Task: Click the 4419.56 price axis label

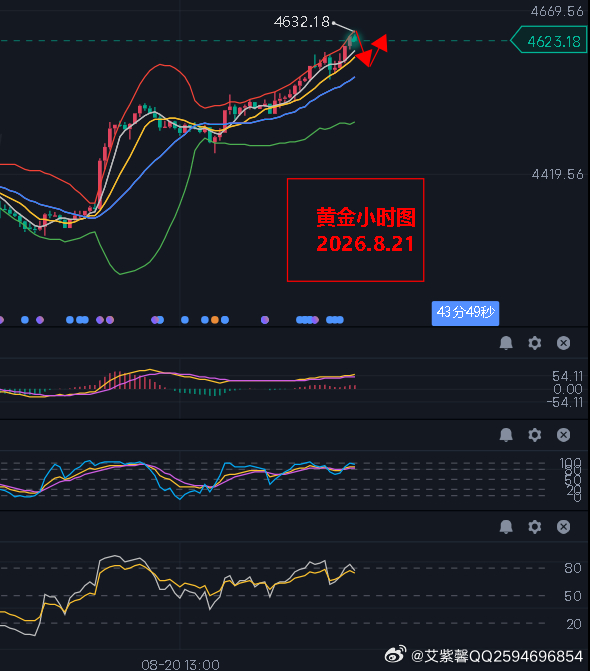Action: [557, 174]
